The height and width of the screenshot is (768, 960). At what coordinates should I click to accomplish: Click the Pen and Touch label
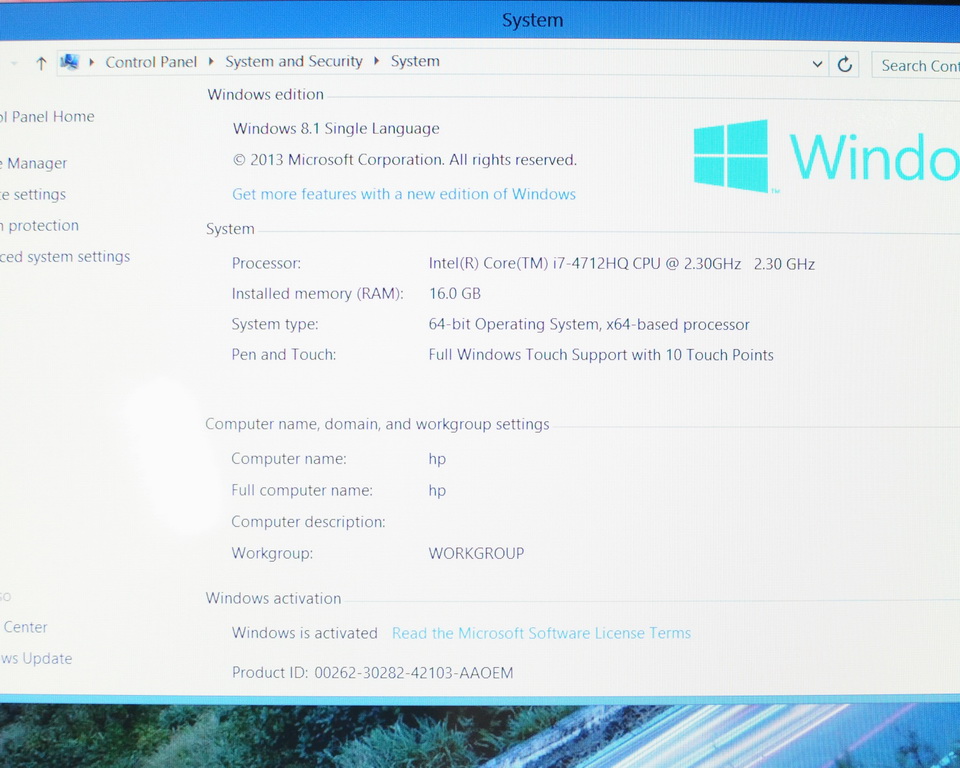(284, 355)
